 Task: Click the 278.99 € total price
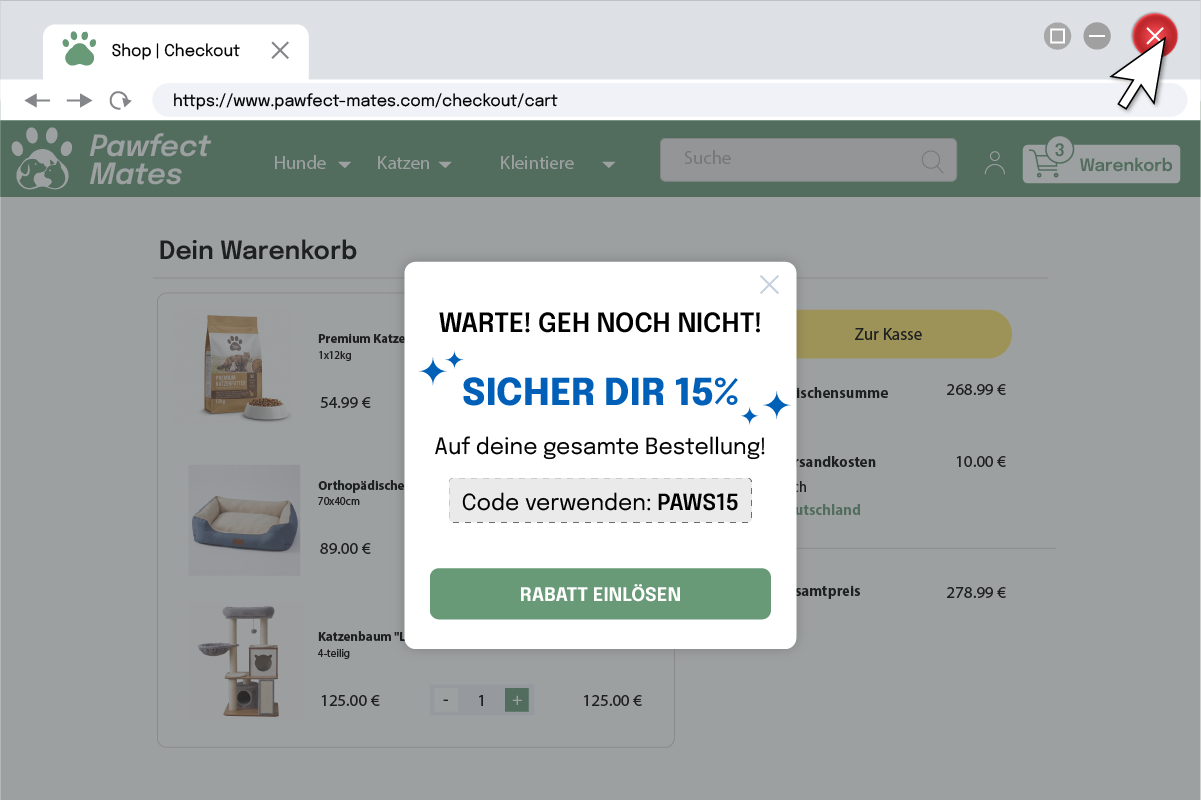pos(976,593)
